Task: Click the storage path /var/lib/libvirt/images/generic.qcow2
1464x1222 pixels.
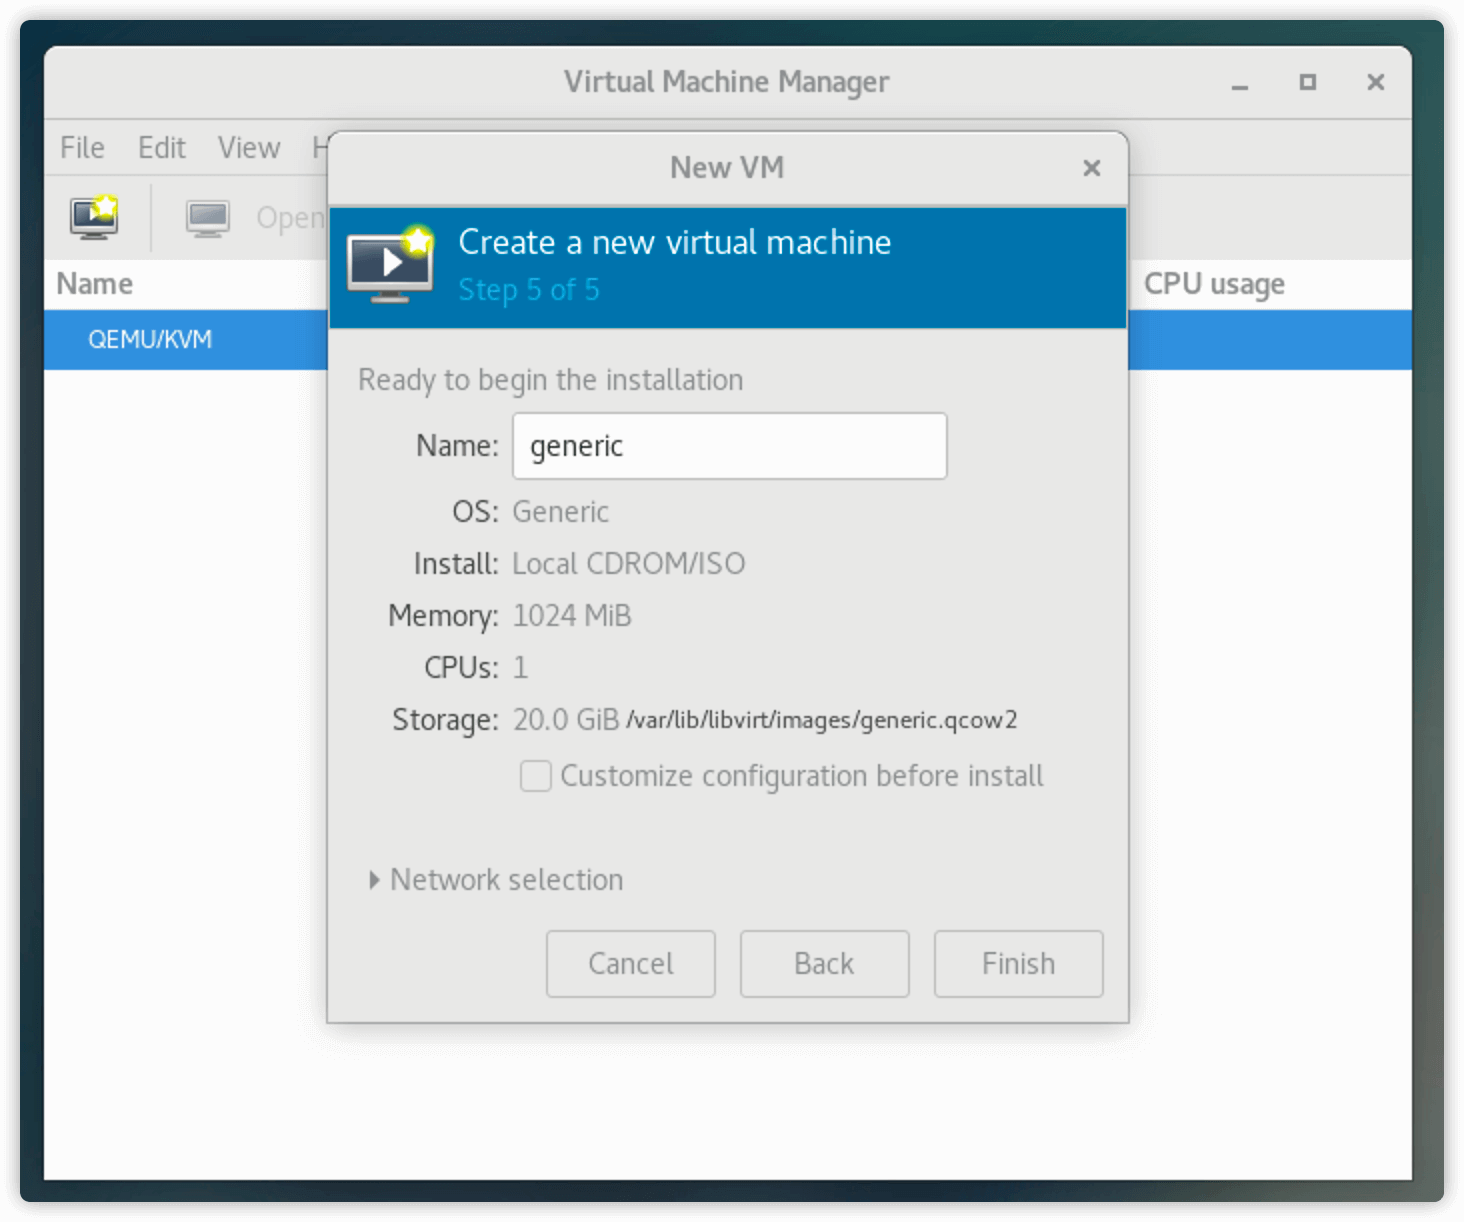Action: tap(821, 720)
